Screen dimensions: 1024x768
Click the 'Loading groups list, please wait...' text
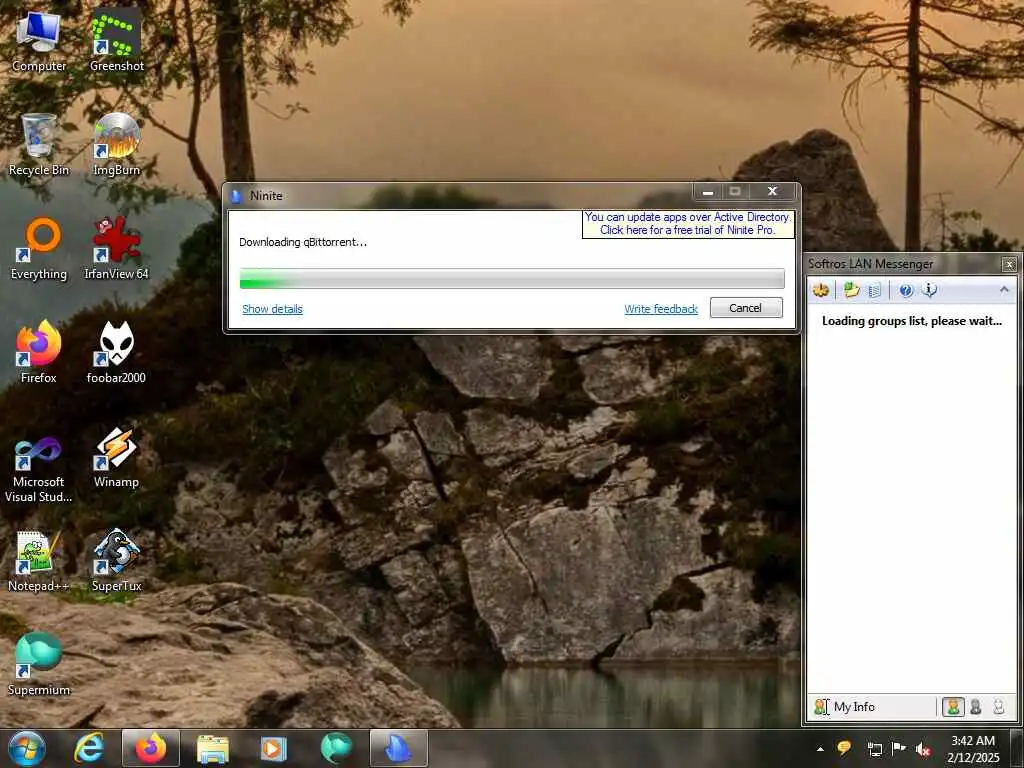[912, 321]
